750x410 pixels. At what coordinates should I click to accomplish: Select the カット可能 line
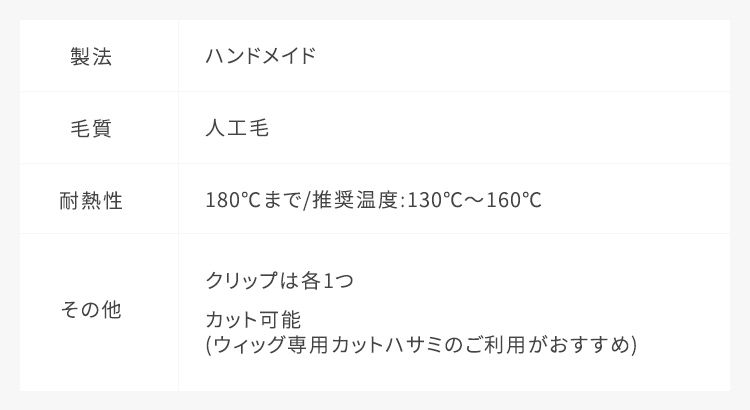(x=253, y=321)
